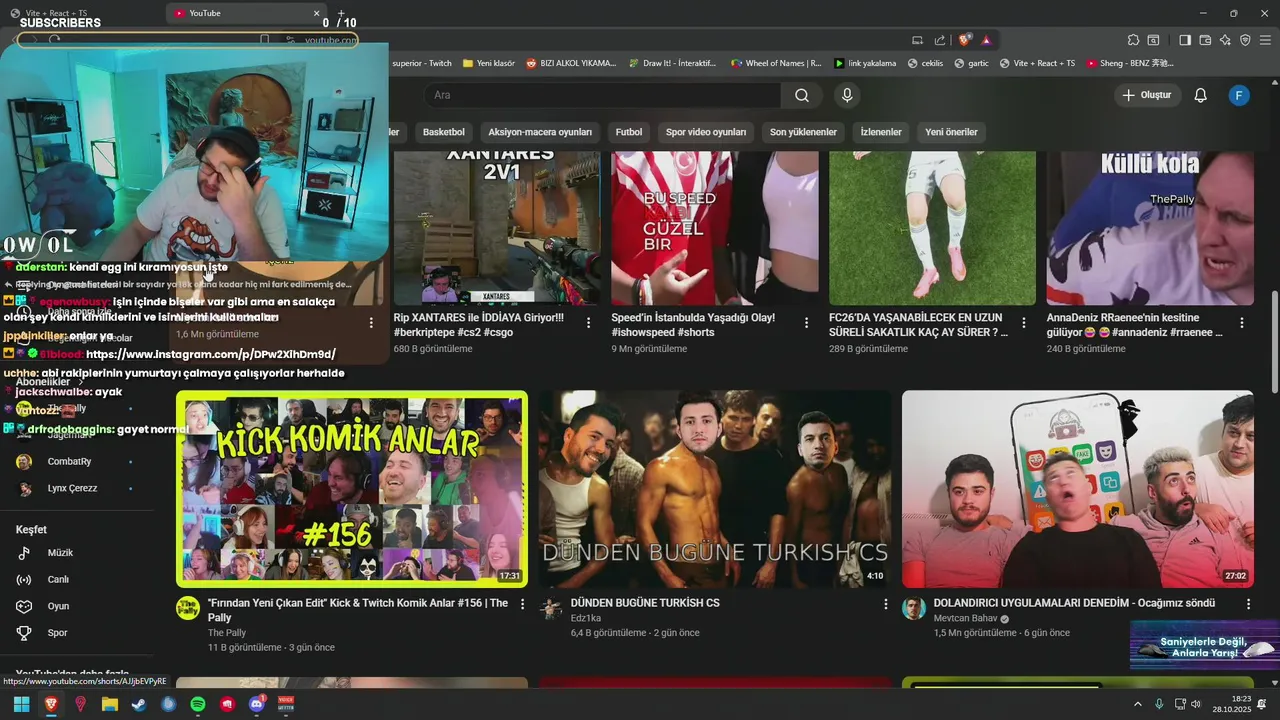Open the 'gartic' bookmark
The image size is (1280, 720).
tap(971, 63)
